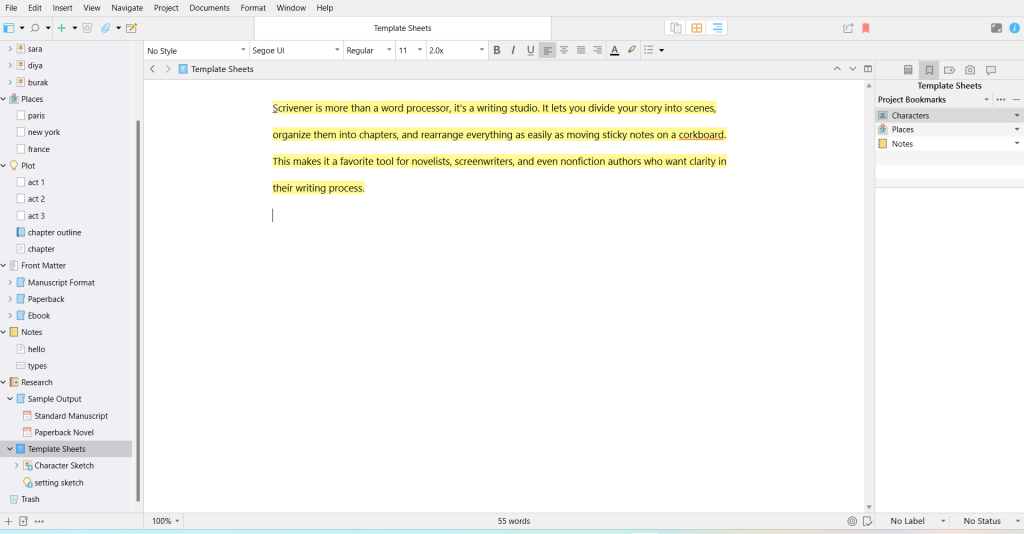Screen dimensions: 1024x534
Task: Open the Documents menu
Action: tap(209, 8)
